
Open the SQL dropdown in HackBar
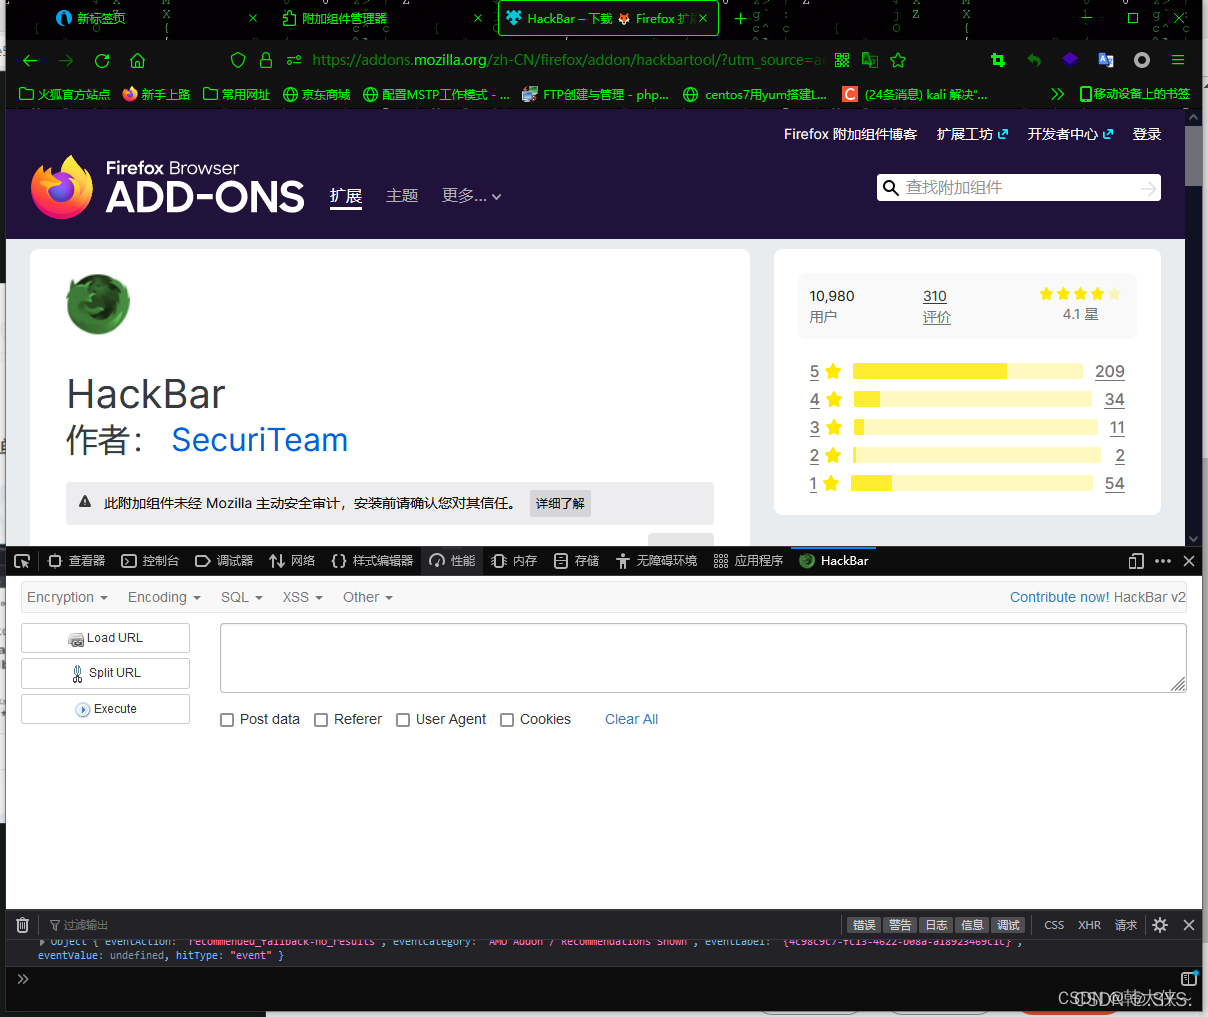tap(241, 597)
